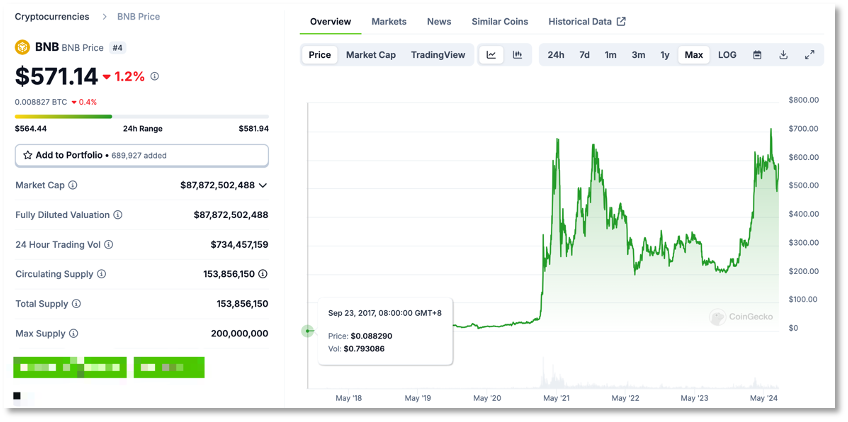Expand chart to fullscreen
The height and width of the screenshot is (422, 848).
coord(810,55)
